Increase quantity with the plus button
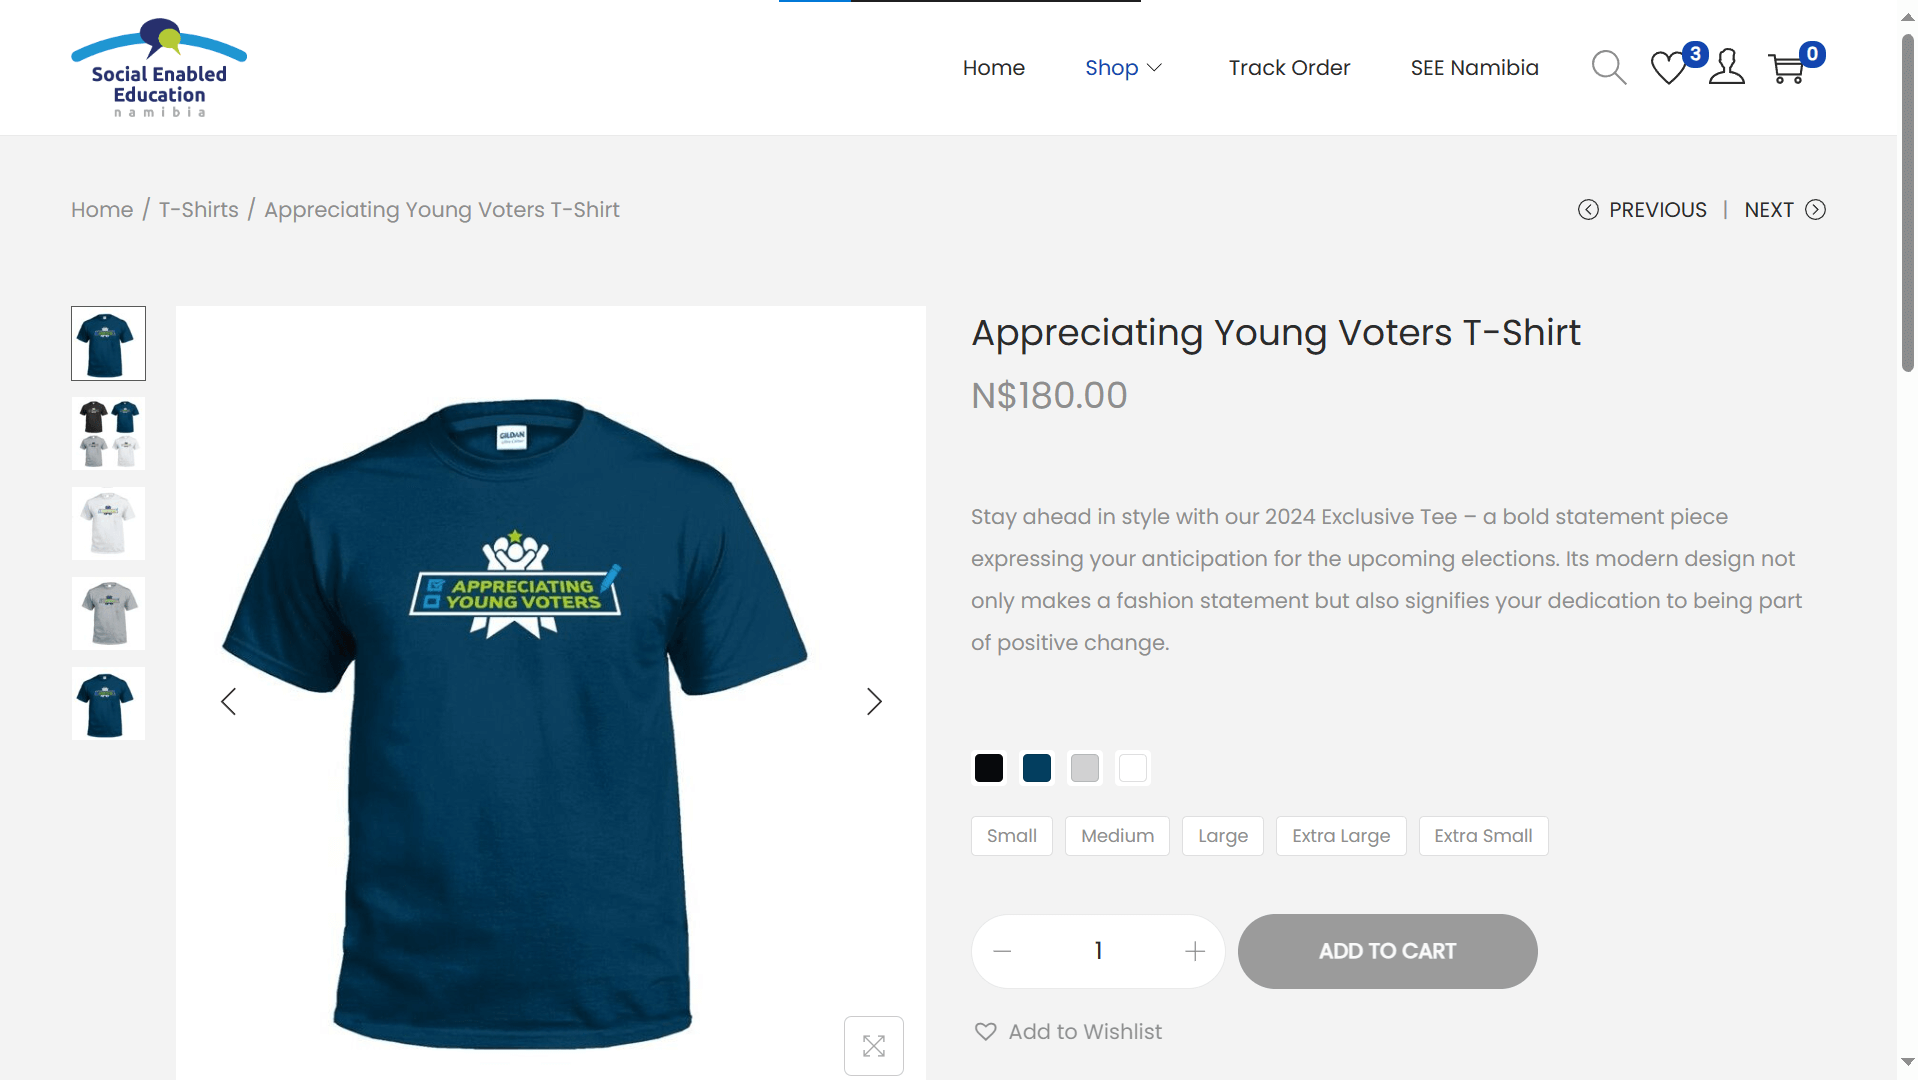This screenshot has width=1918, height=1080. pyautogui.click(x=1194, y=951)
